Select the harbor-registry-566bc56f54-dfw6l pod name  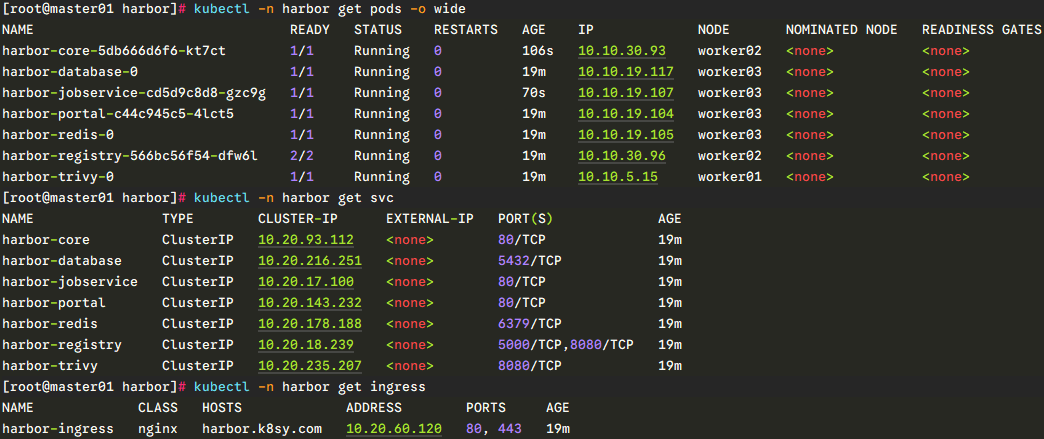click(129, 156)
